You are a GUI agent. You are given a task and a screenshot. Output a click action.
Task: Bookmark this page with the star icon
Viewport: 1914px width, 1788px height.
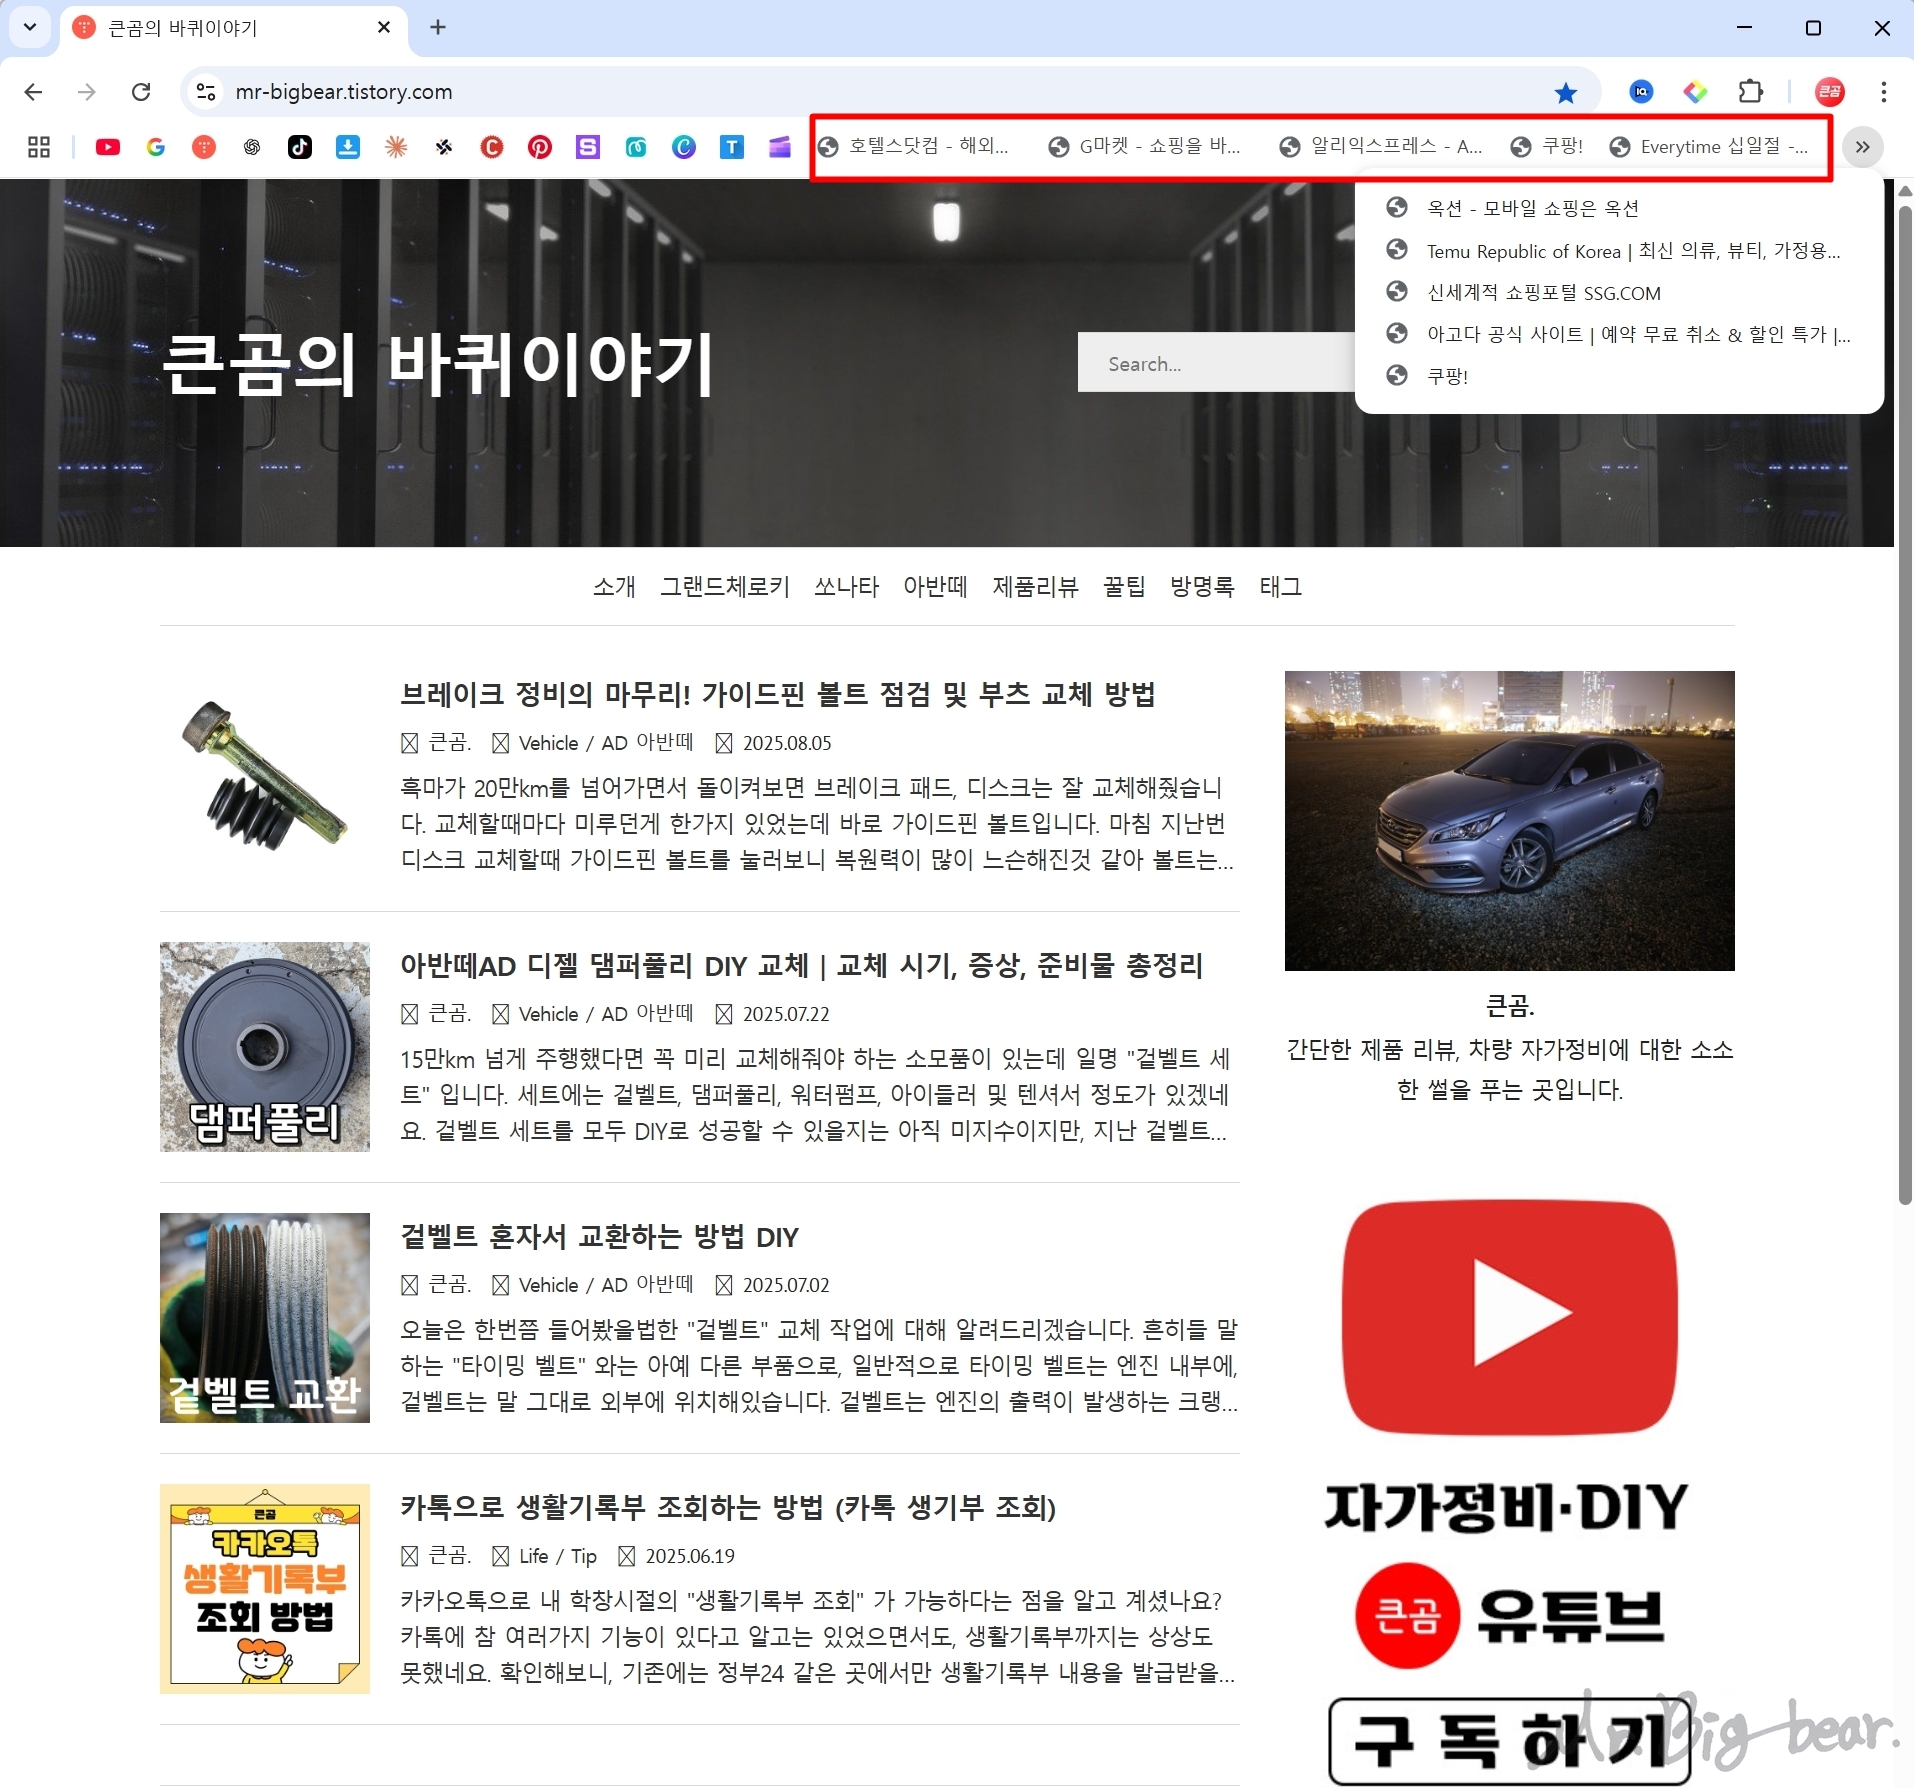[x=1566, y=92]
